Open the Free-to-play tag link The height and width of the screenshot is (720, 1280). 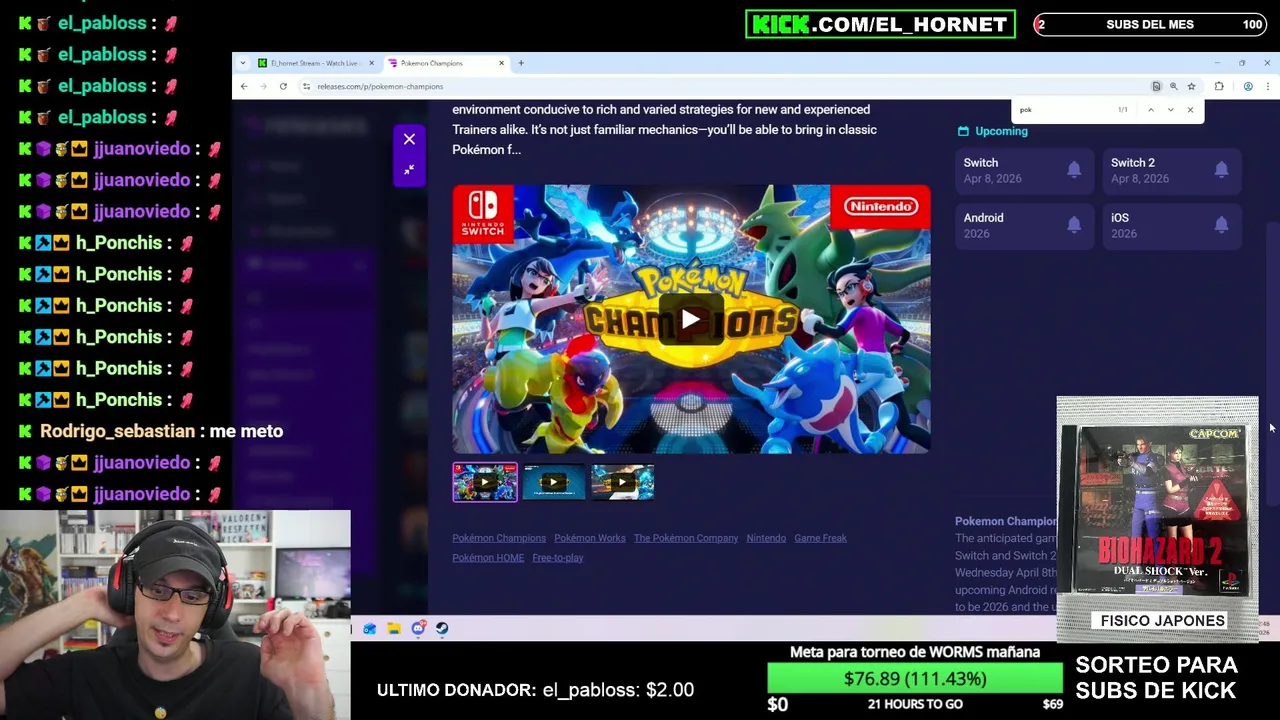[558, 558]
